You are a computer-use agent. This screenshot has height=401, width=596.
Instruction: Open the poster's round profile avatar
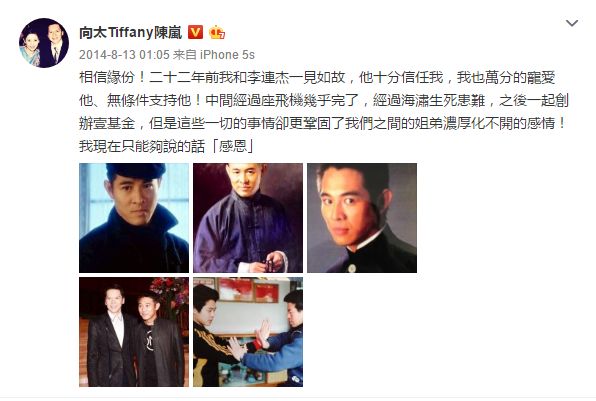coord(44,43)
